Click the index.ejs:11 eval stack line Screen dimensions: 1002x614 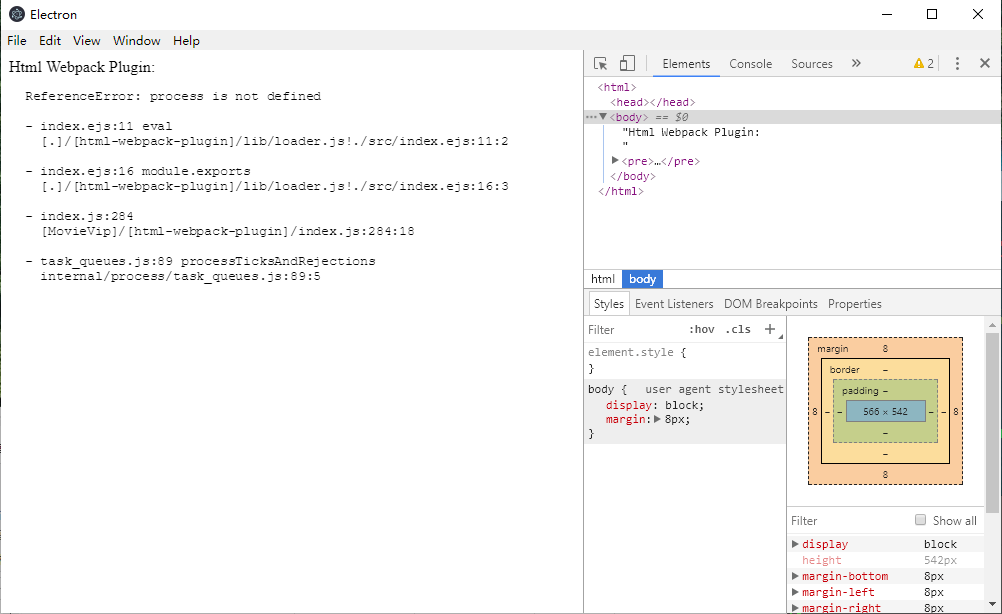106,127
